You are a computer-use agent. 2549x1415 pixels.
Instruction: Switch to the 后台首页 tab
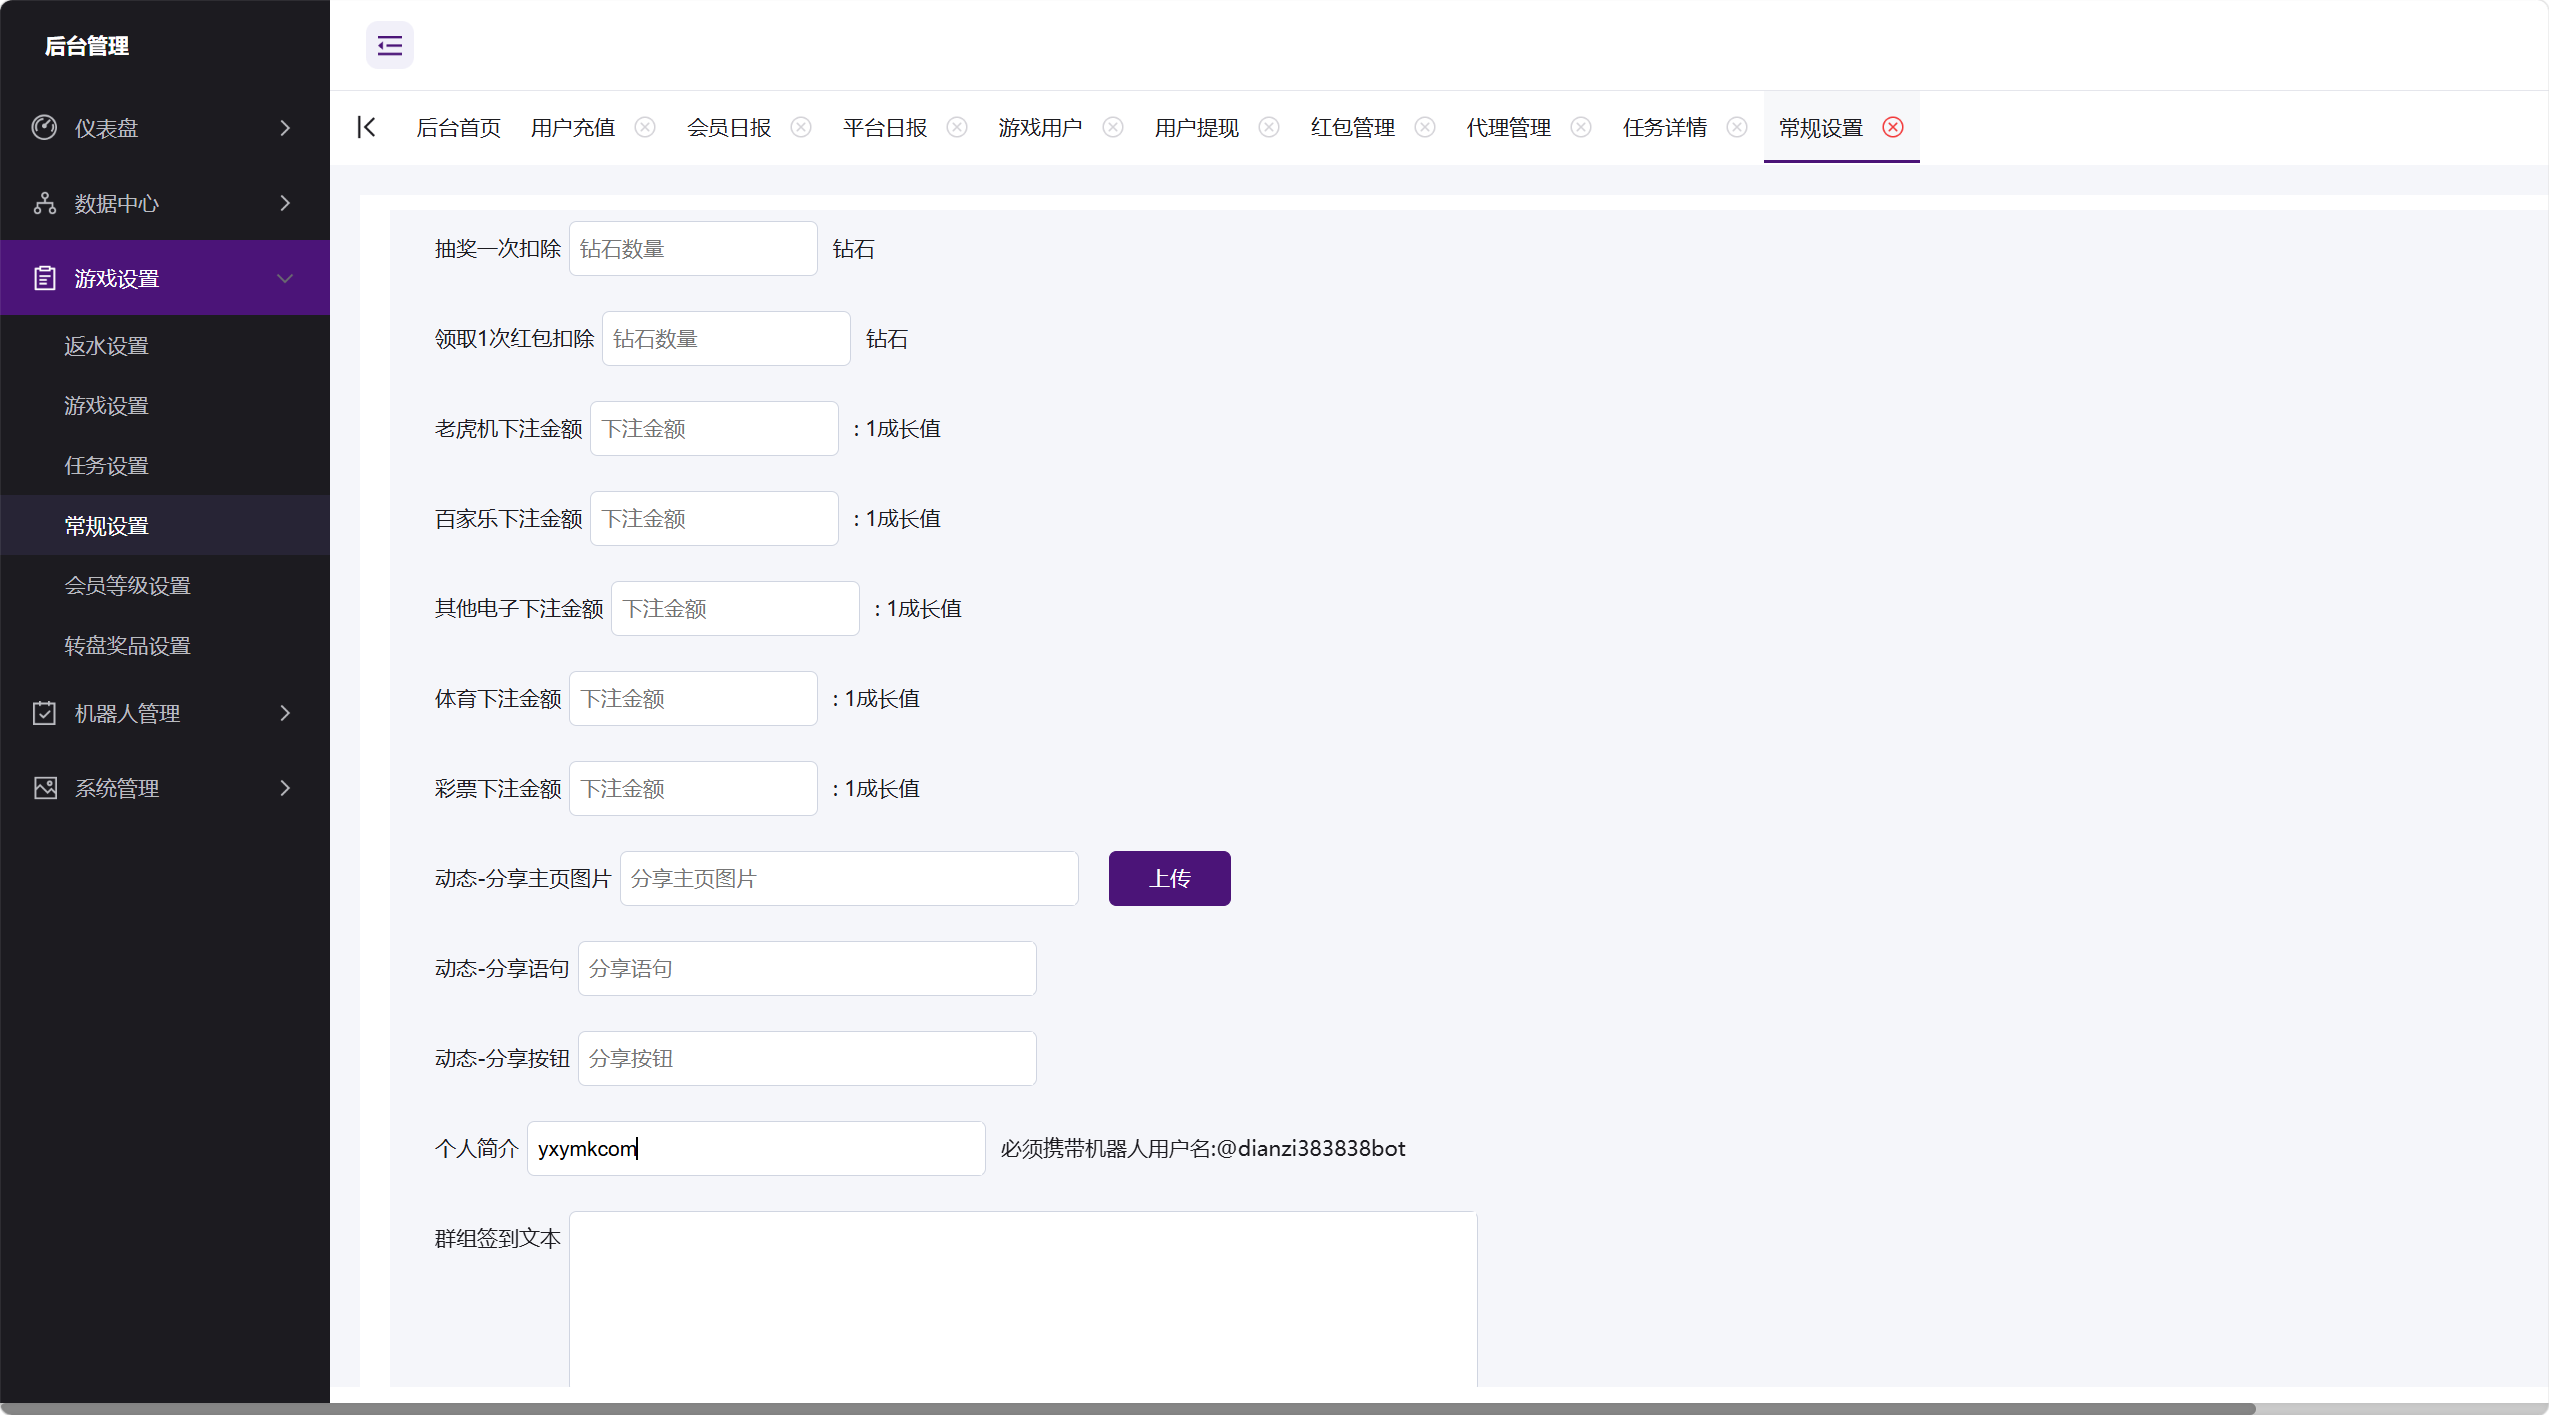[x=458, y=128]
